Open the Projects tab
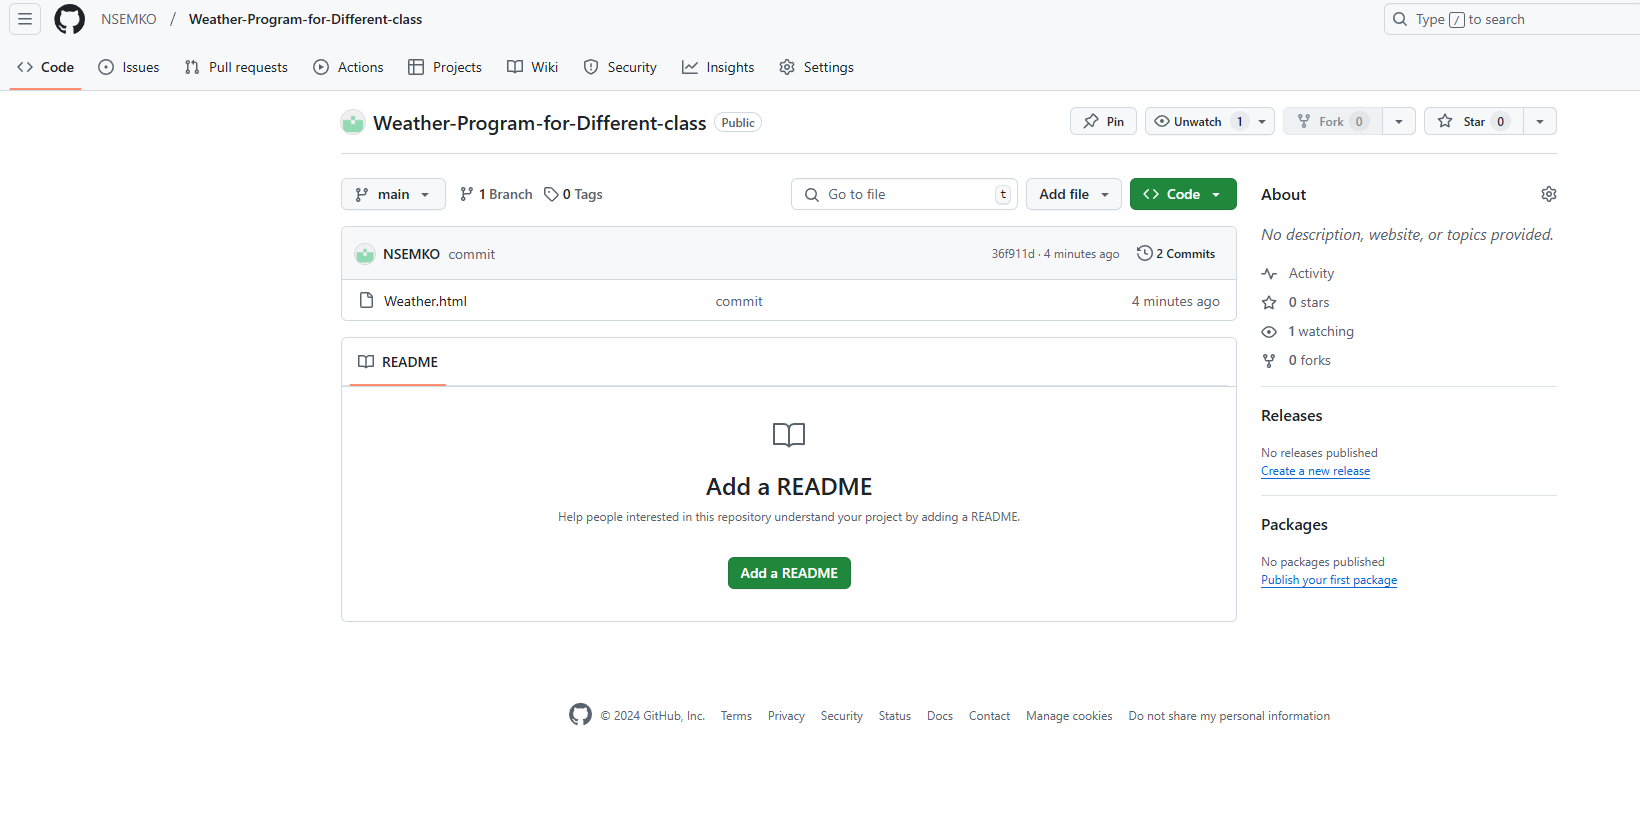This screenshot has width=1640, height=830. 445,67
